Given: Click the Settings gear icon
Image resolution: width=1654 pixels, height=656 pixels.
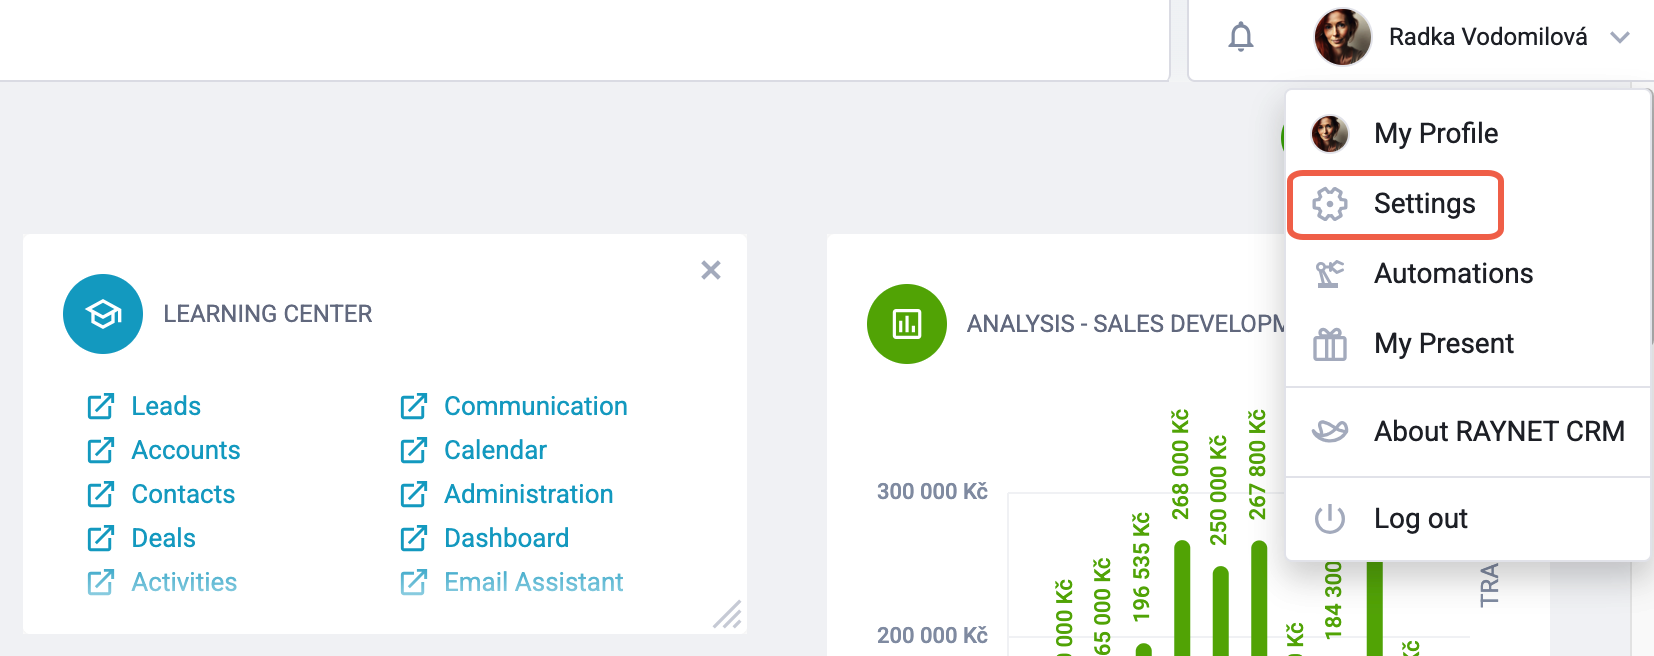Looking at the screenshot, I should point(1330,204).
